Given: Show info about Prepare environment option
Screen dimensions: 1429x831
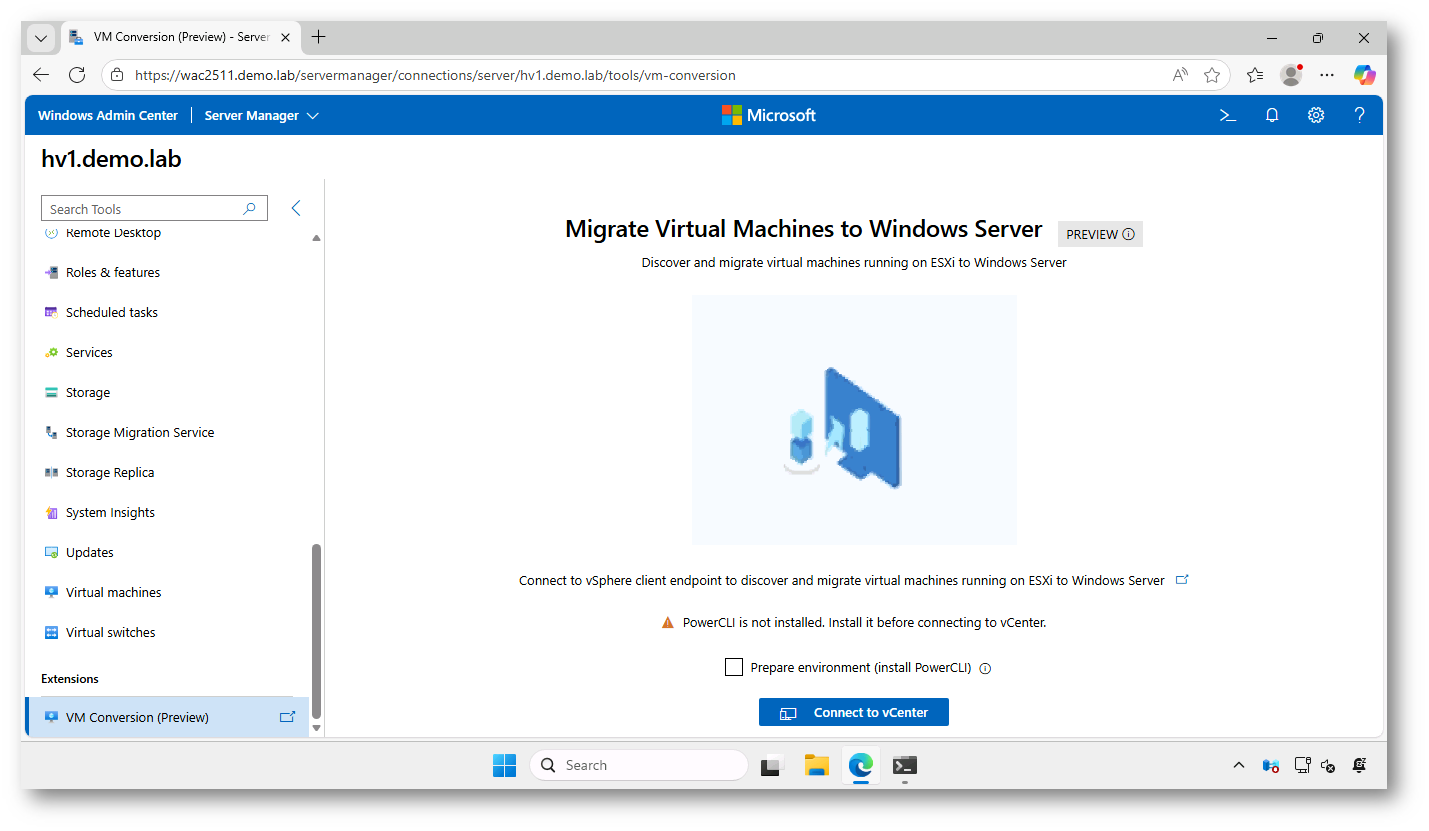Looking at the screenshot, I should pyautogui.click(x=985, y=668).
